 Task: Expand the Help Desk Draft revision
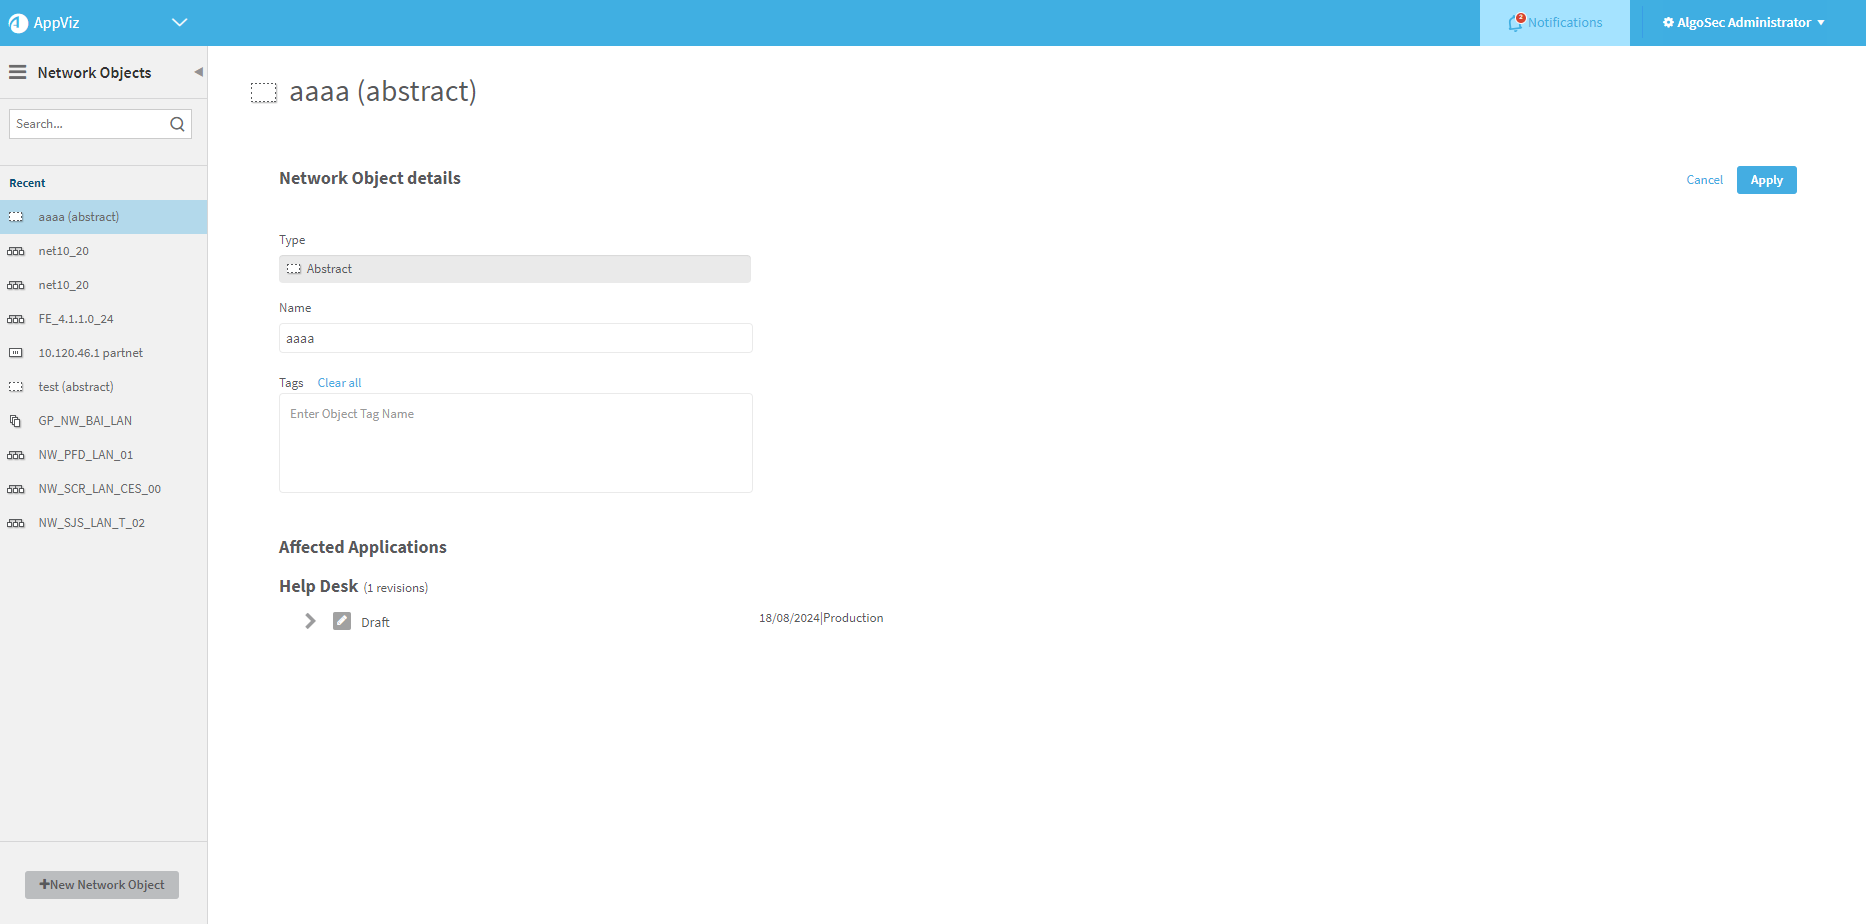[310, 621]
